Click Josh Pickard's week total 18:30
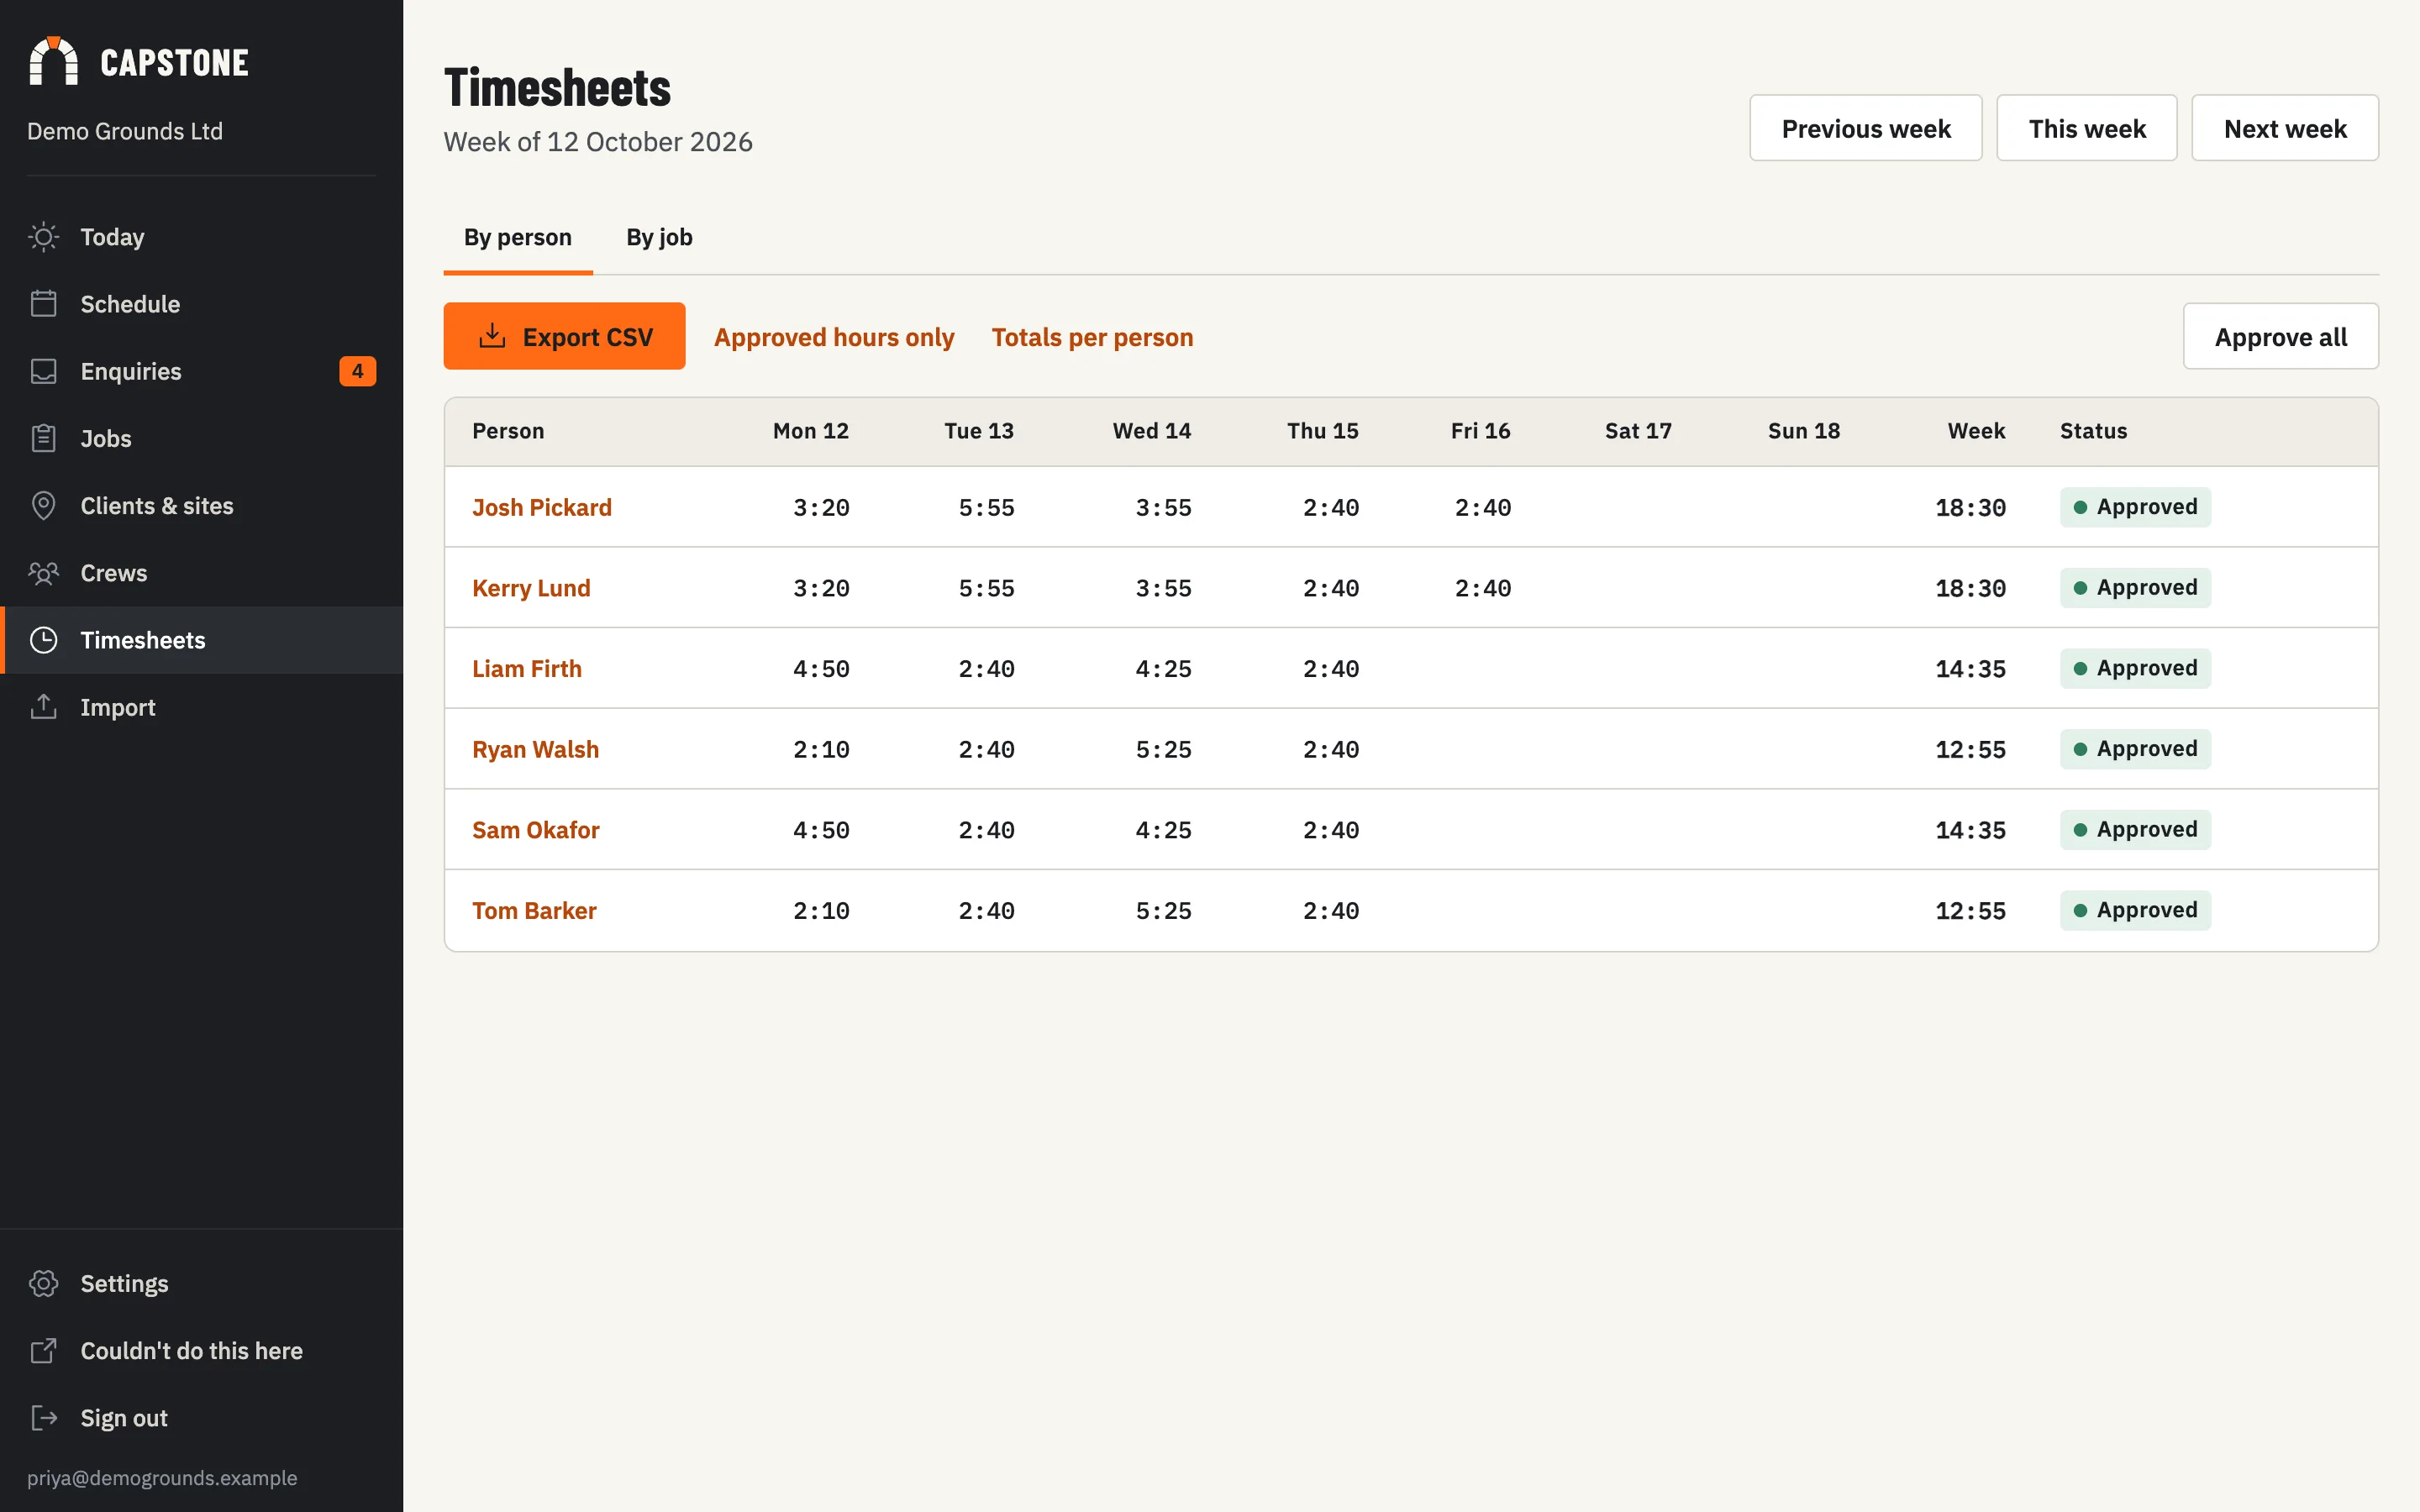This screenshot has width=2420, height=1512. pyautogui.click(x=1970, y=508)
